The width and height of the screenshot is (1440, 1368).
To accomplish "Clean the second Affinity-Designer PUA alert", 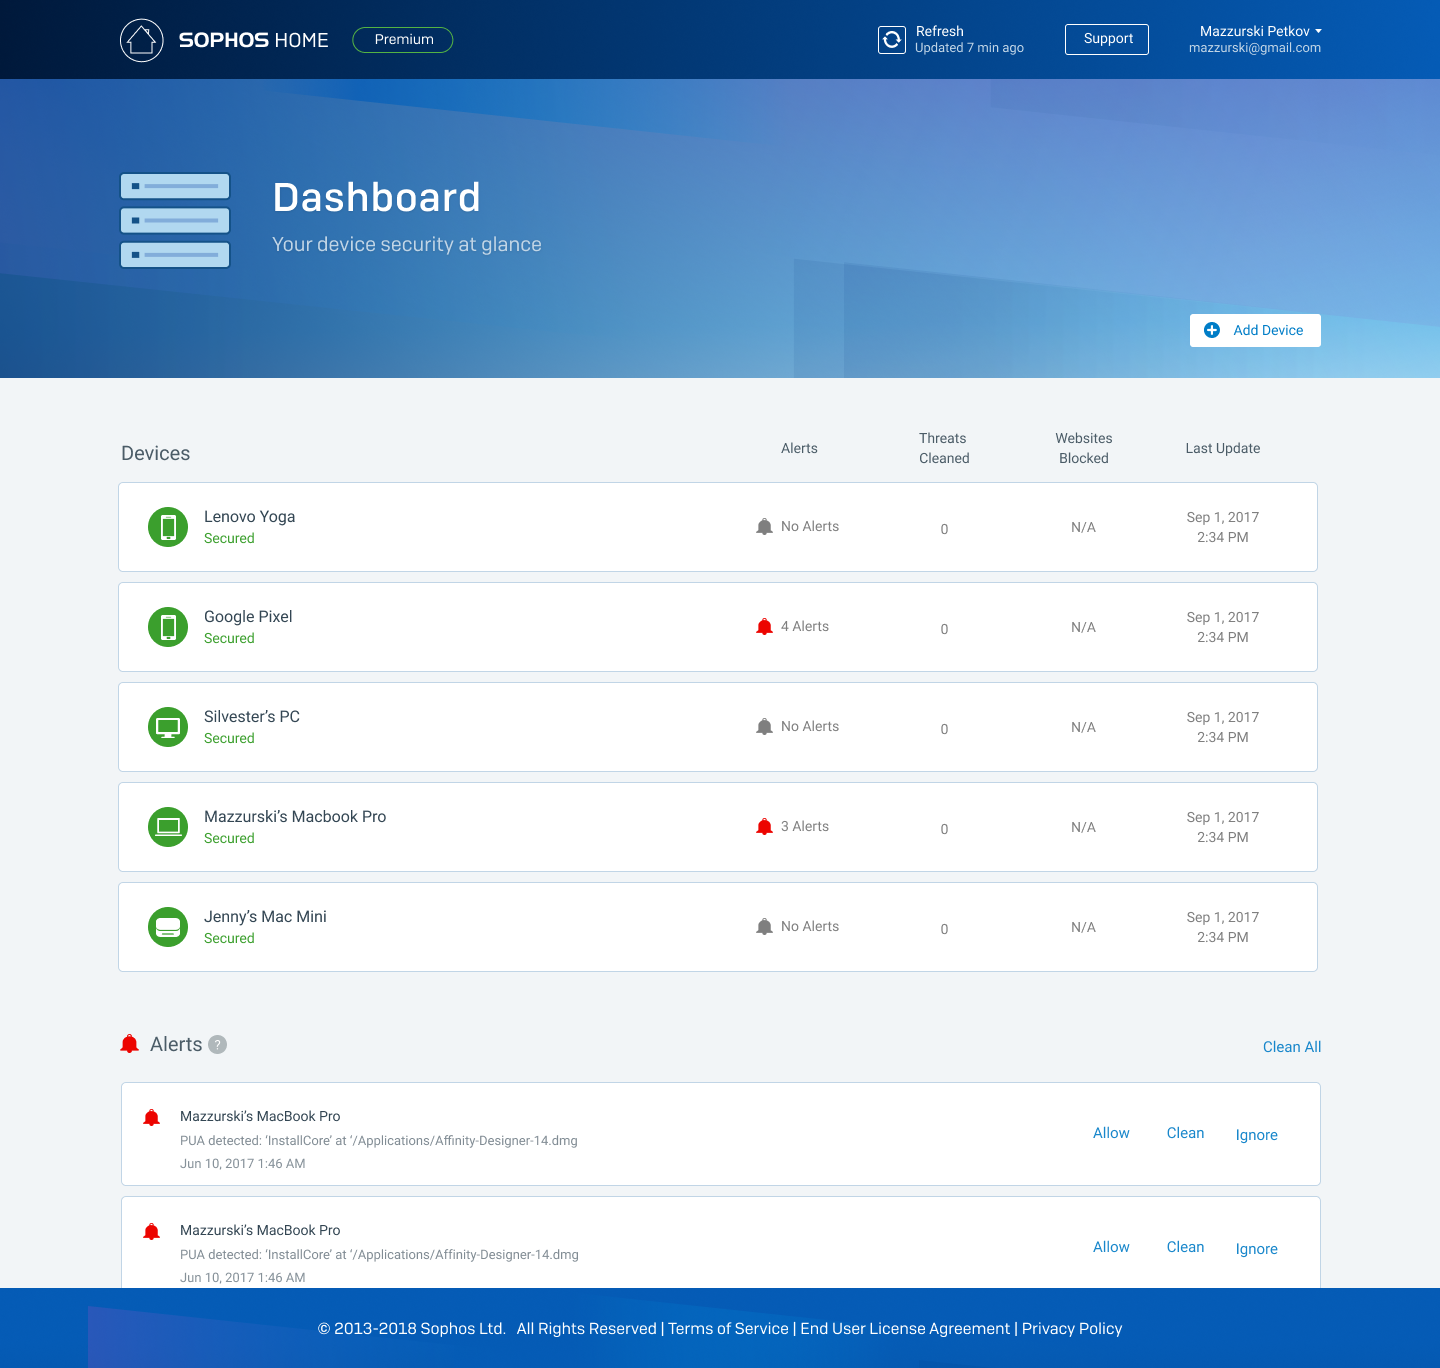I will (x=1185, y=1247).
